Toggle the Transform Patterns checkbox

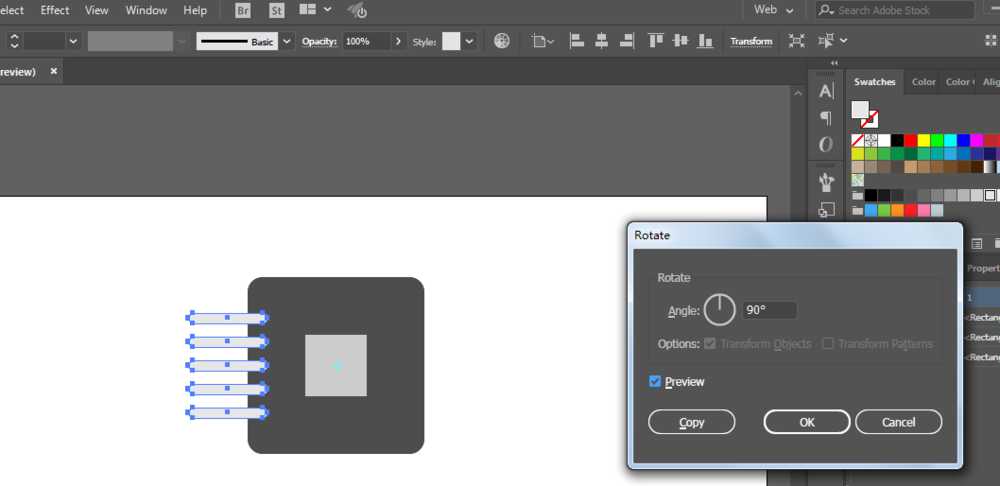tap(827, 344)
